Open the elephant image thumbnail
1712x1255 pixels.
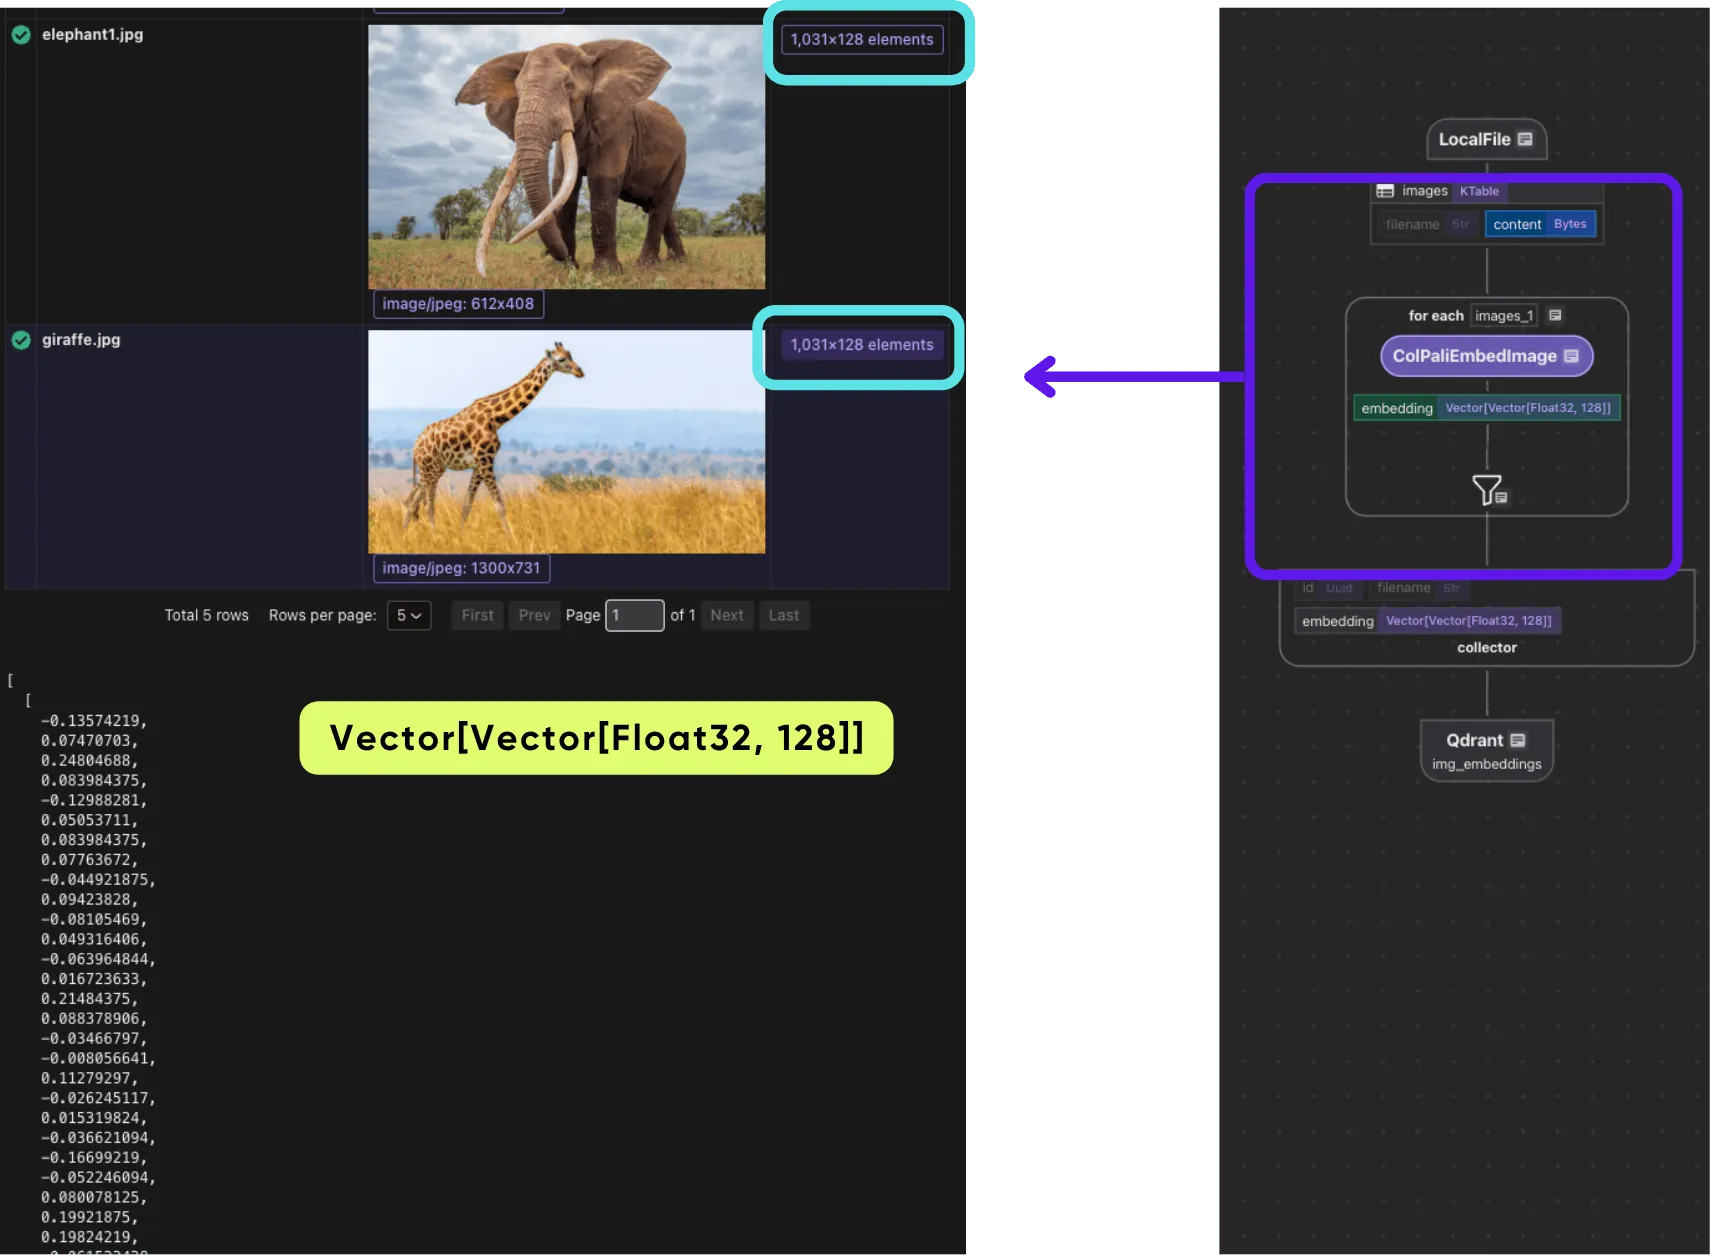pyautogui.click(x=566, y=157)
